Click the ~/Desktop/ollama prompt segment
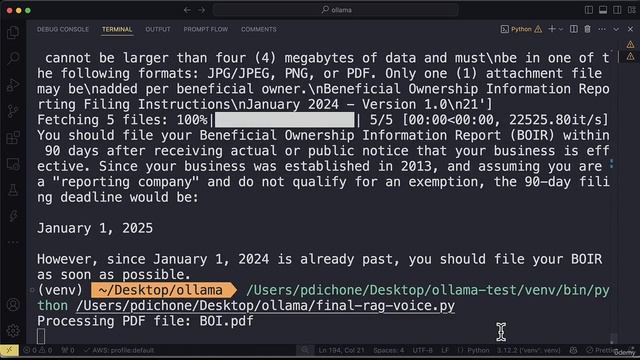This screenshot has height=360, width=640. 163,290
